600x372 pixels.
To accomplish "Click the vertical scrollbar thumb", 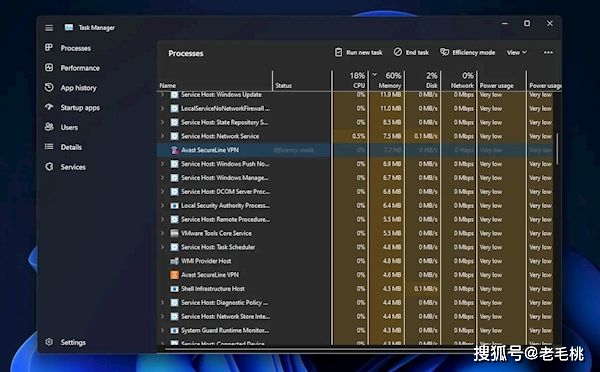I will 557,149.
